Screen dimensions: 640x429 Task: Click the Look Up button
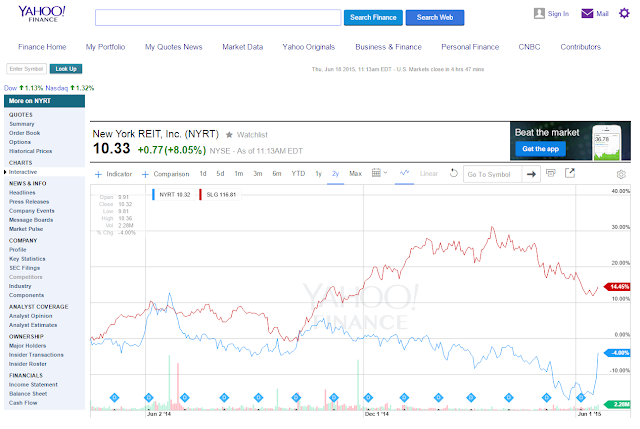pos(66,69)
